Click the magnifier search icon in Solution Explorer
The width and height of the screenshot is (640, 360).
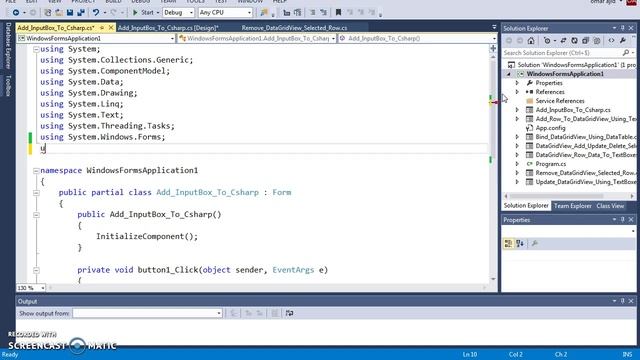coord(626,53)
